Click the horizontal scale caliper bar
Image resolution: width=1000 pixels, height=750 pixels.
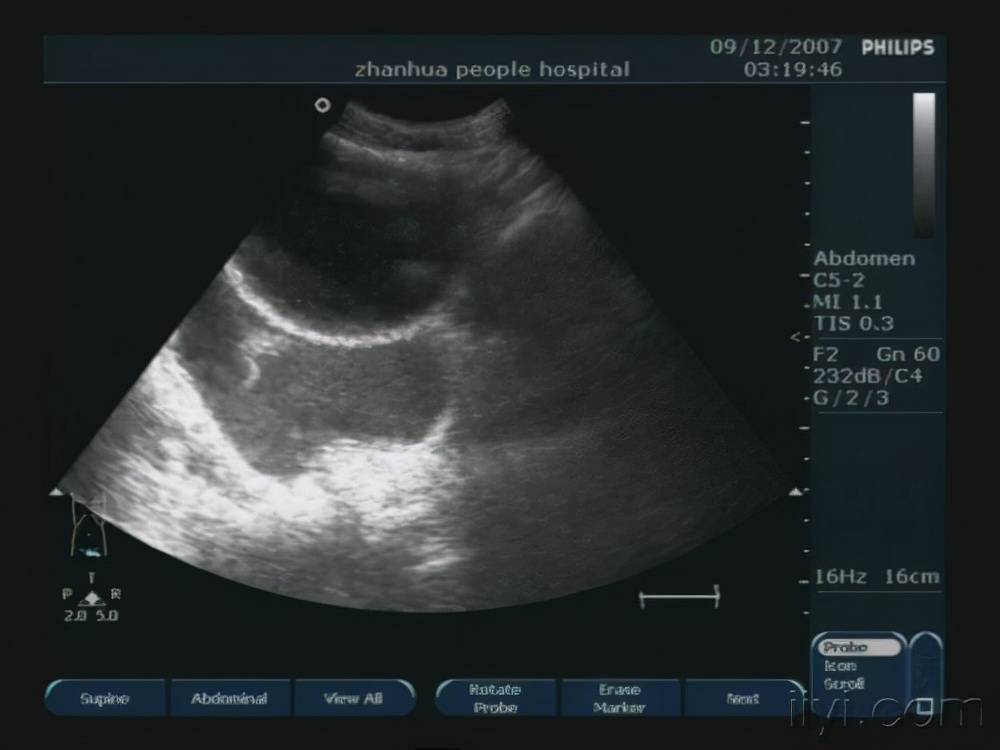point(679,598)
